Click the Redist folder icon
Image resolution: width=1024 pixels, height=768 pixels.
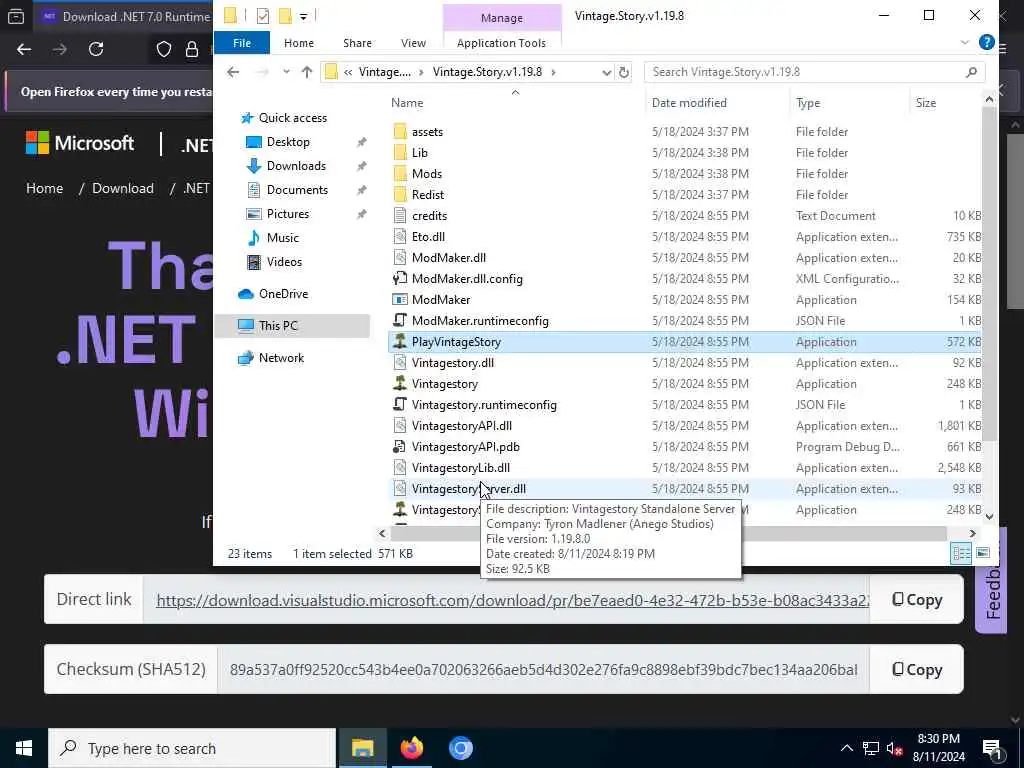pyautogui.click(x=400, y=195)
